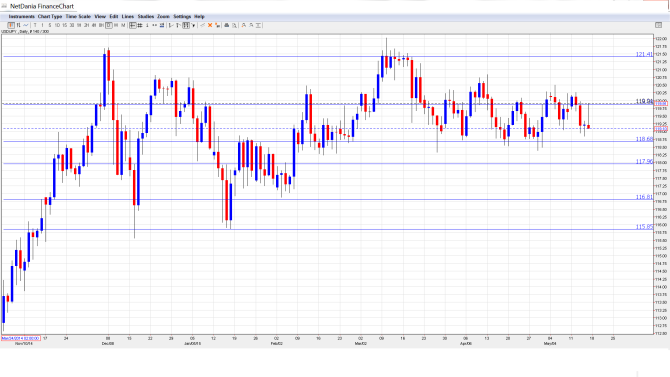
Task: Select the OHLC bar chart type icon
Action: pos(18,25)
